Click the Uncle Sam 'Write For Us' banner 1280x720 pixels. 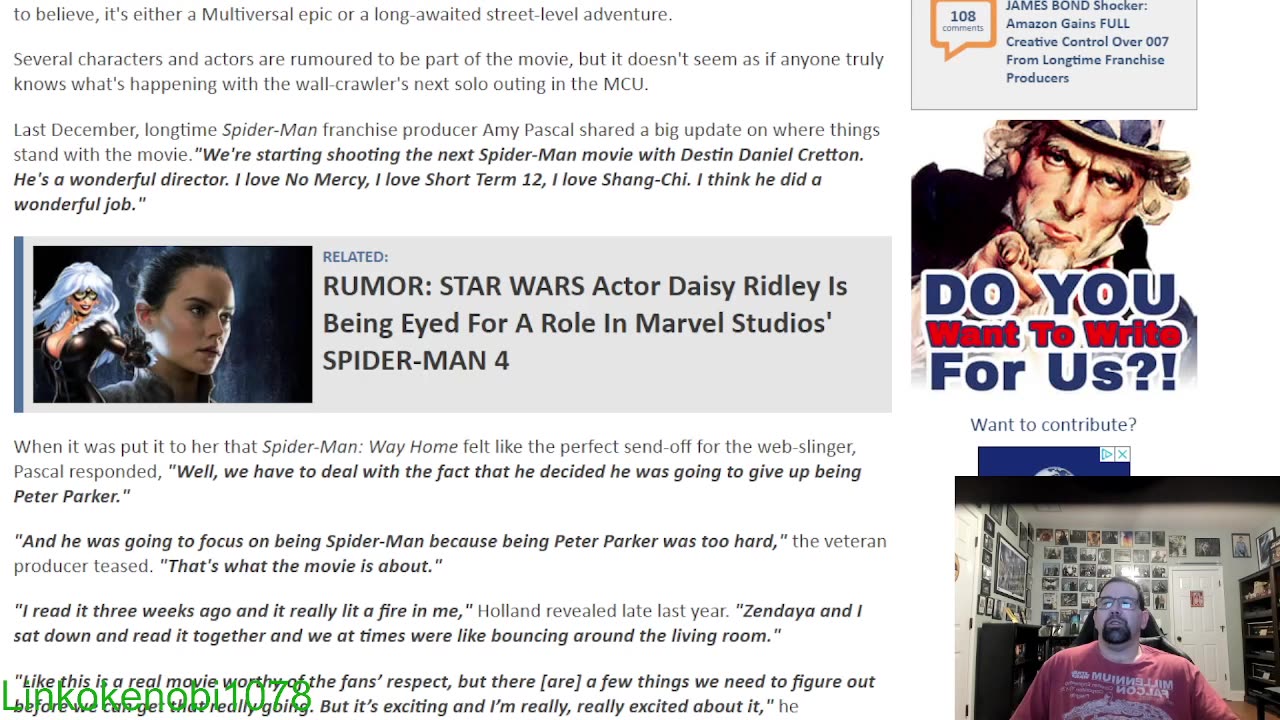coord(1054,257)
